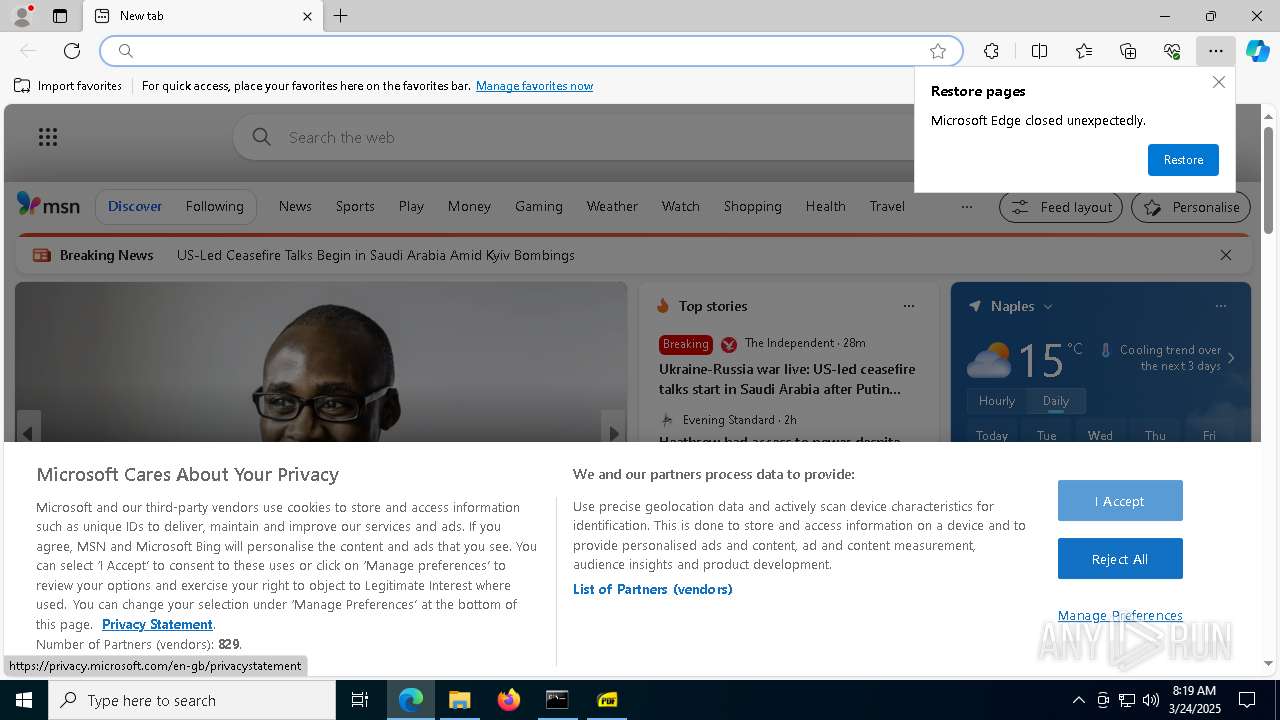Go to next slide in news carousel
This screenshot has height=720, width=1280.
pyautogui.click(x=614, y=432)
